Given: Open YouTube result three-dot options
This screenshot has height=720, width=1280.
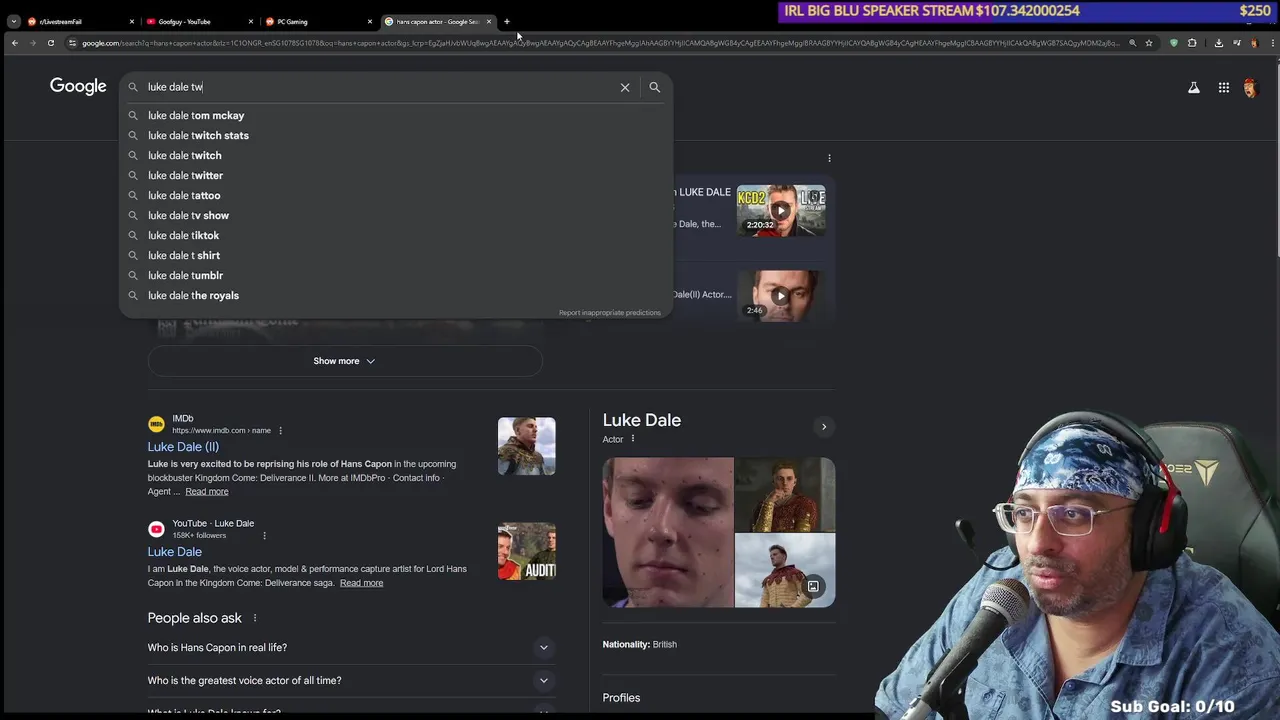Looking at the screenshot, I should (264, 536).
